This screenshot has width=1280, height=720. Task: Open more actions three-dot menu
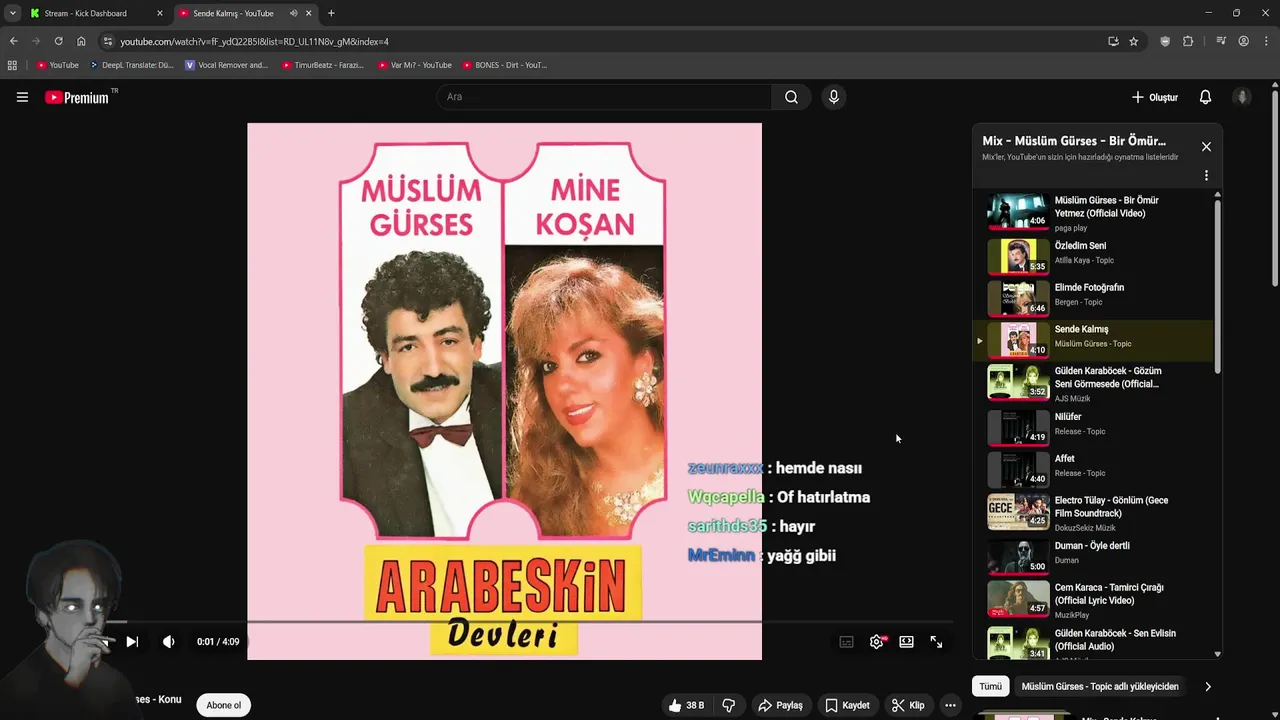tap(950, 705)
